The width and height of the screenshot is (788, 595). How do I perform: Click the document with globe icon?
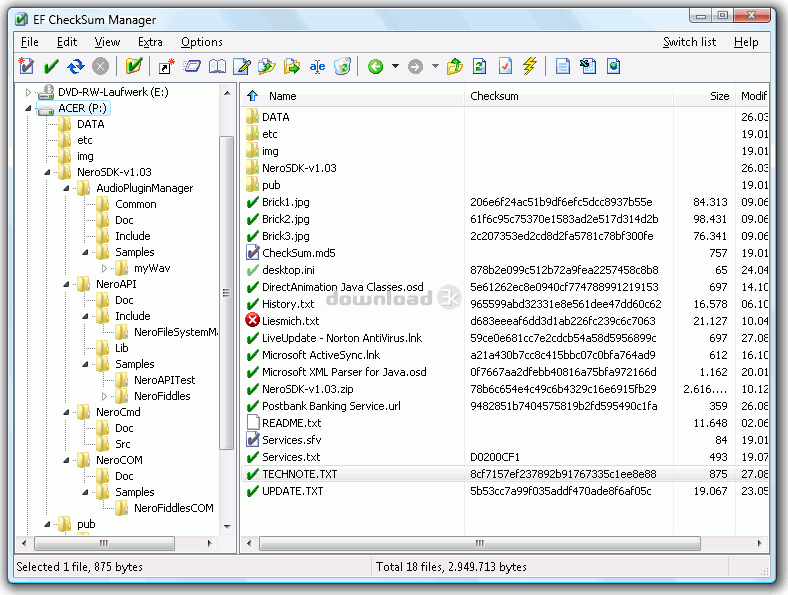pos(613,66)
